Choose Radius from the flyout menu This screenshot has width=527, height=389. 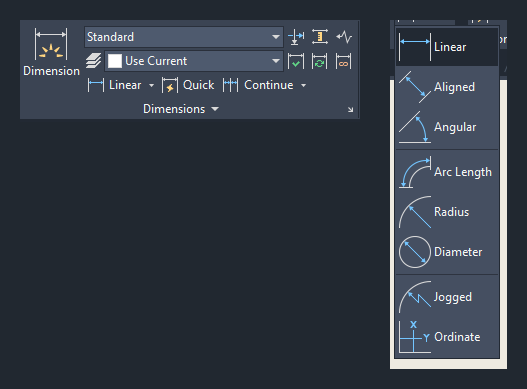(x=447, y=212)
